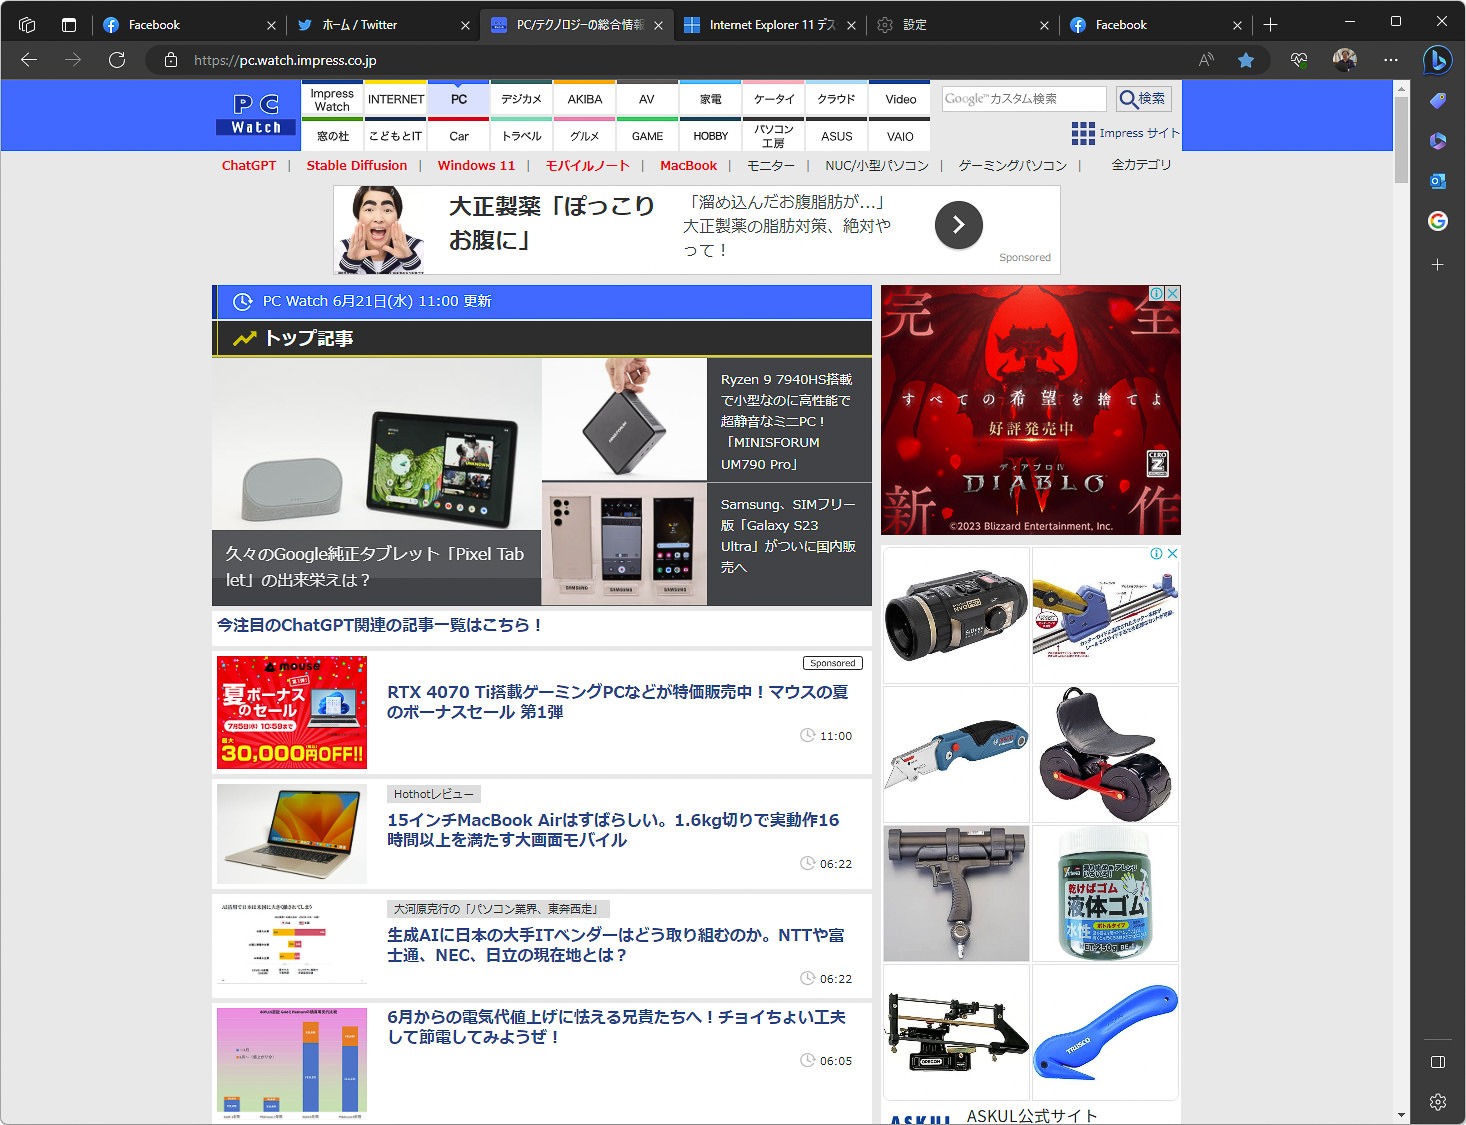Open the browser essentials heart icon
Screen dimensions: 1466x1125
point(1299,60)
